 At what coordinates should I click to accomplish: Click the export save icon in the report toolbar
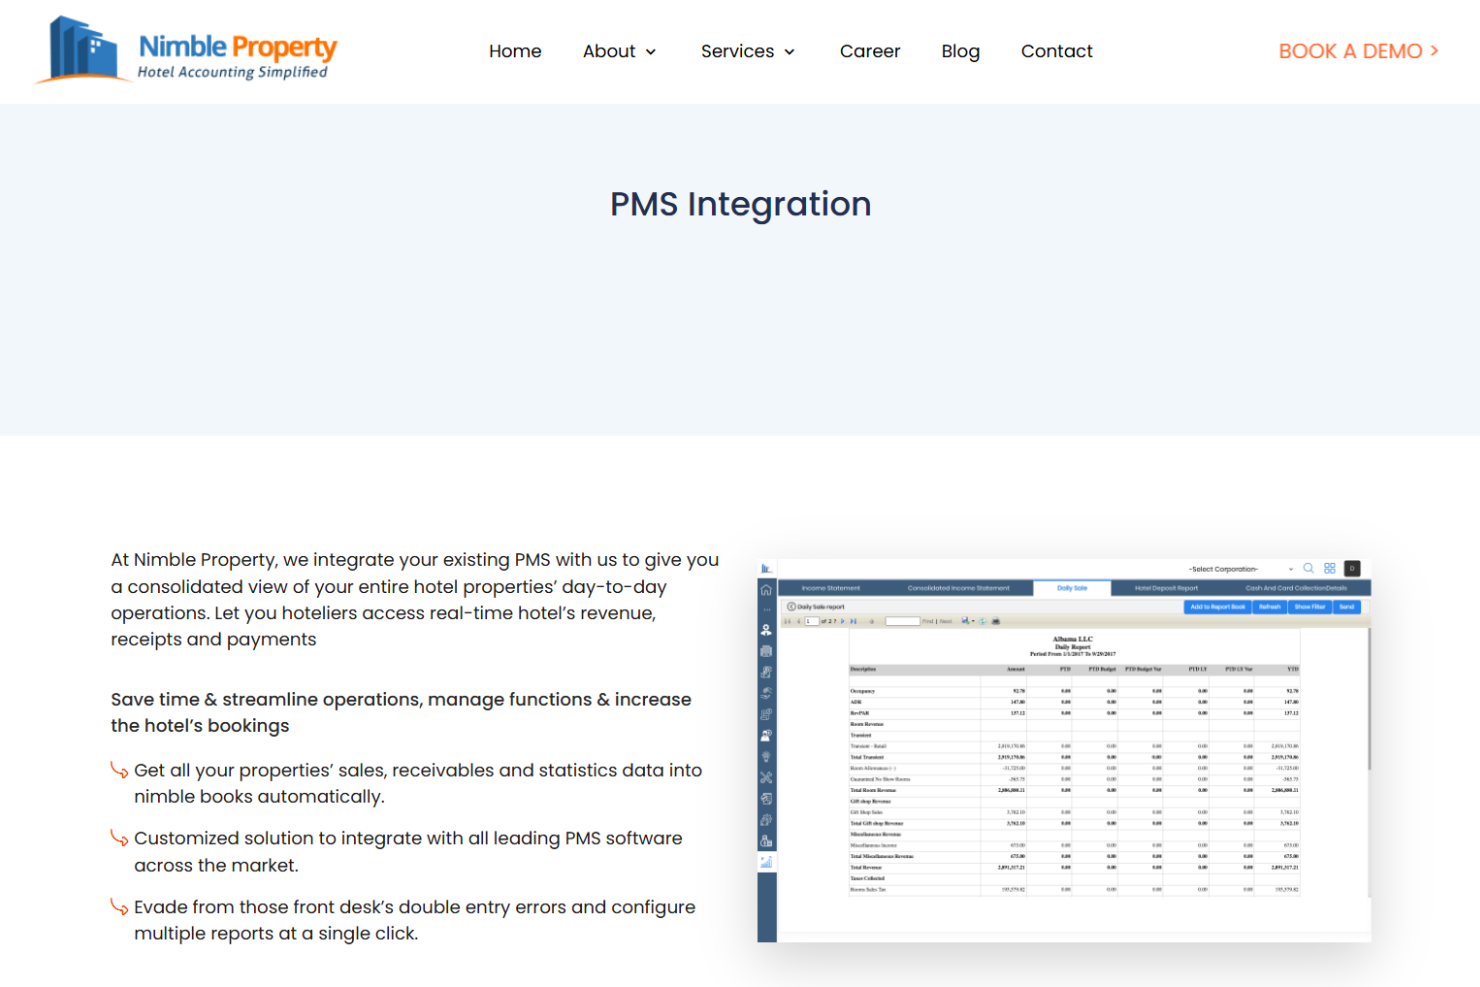pos(966,621)
